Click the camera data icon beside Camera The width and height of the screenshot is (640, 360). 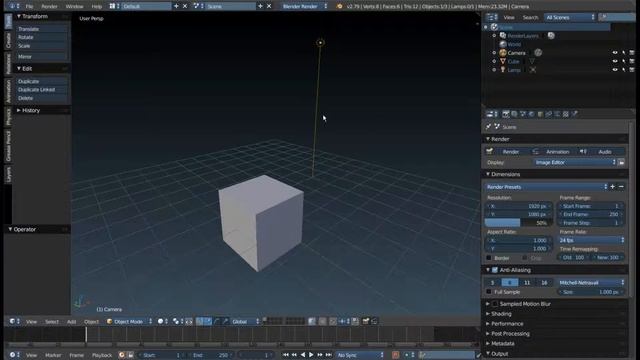pos(538,53)
